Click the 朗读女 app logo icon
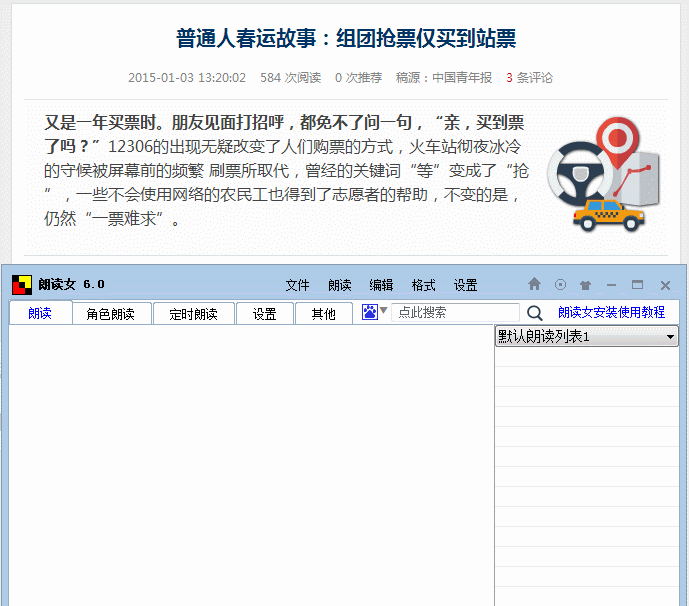 click(22, 285)
